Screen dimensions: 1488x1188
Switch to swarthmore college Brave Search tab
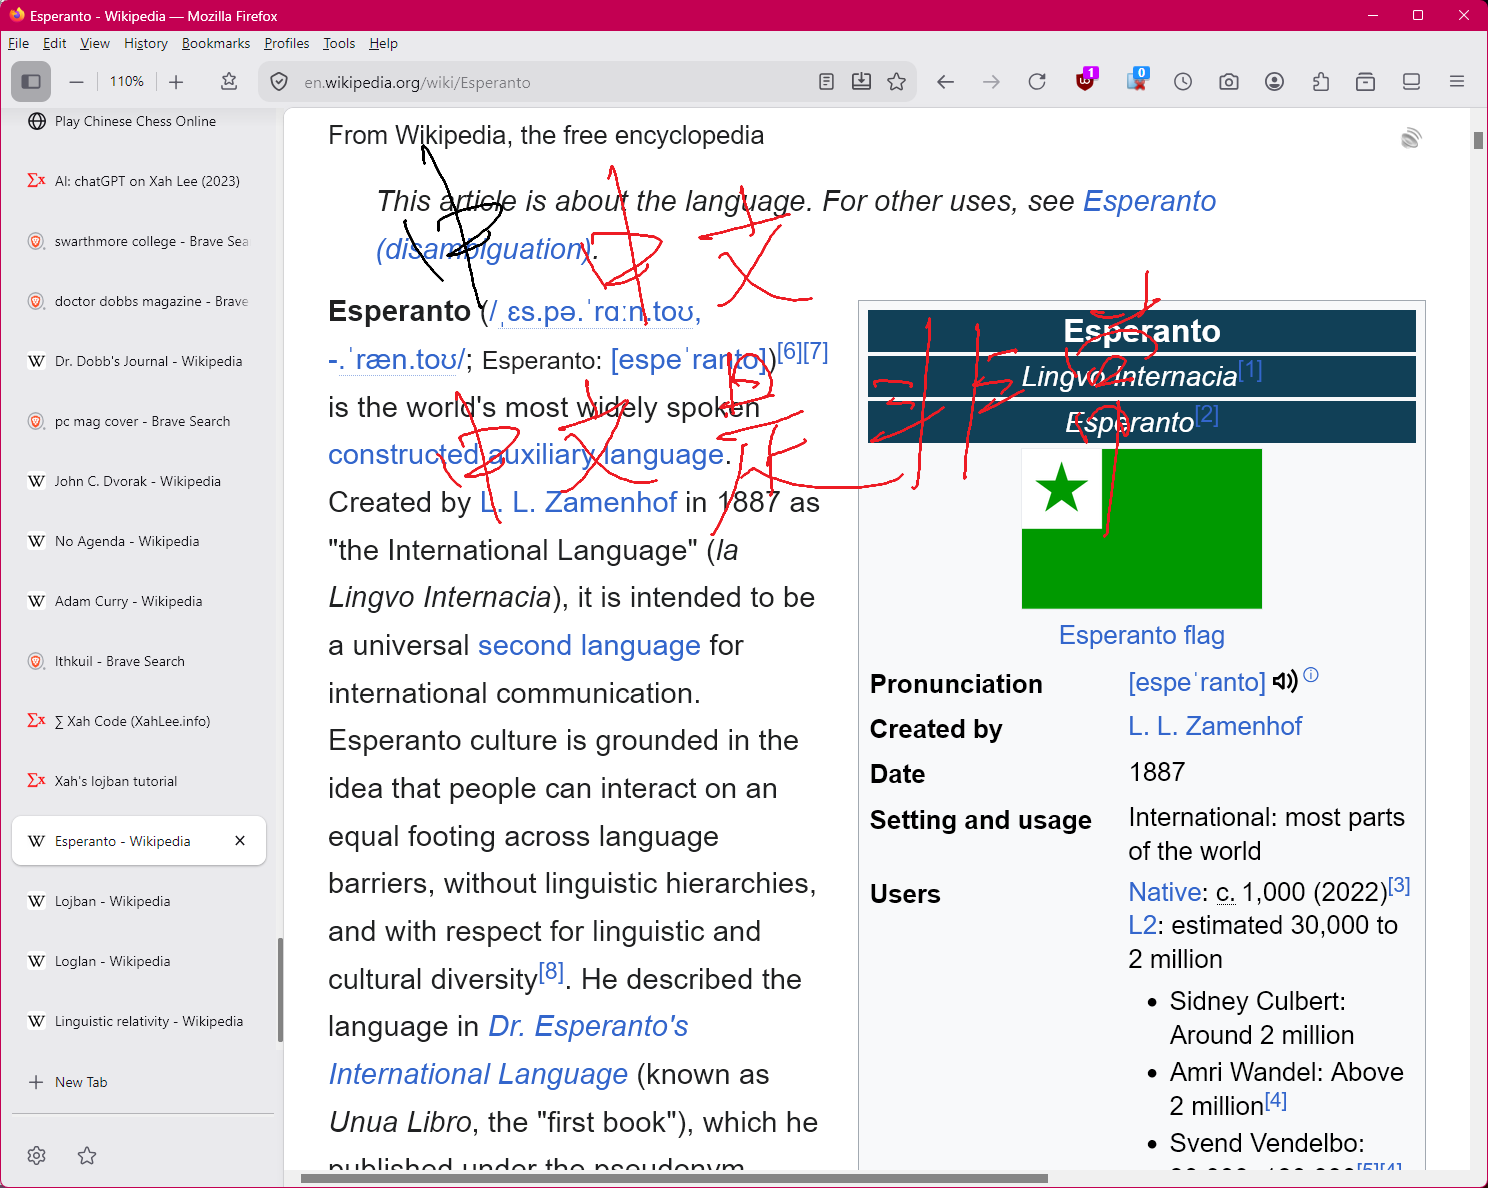(139, 241)
